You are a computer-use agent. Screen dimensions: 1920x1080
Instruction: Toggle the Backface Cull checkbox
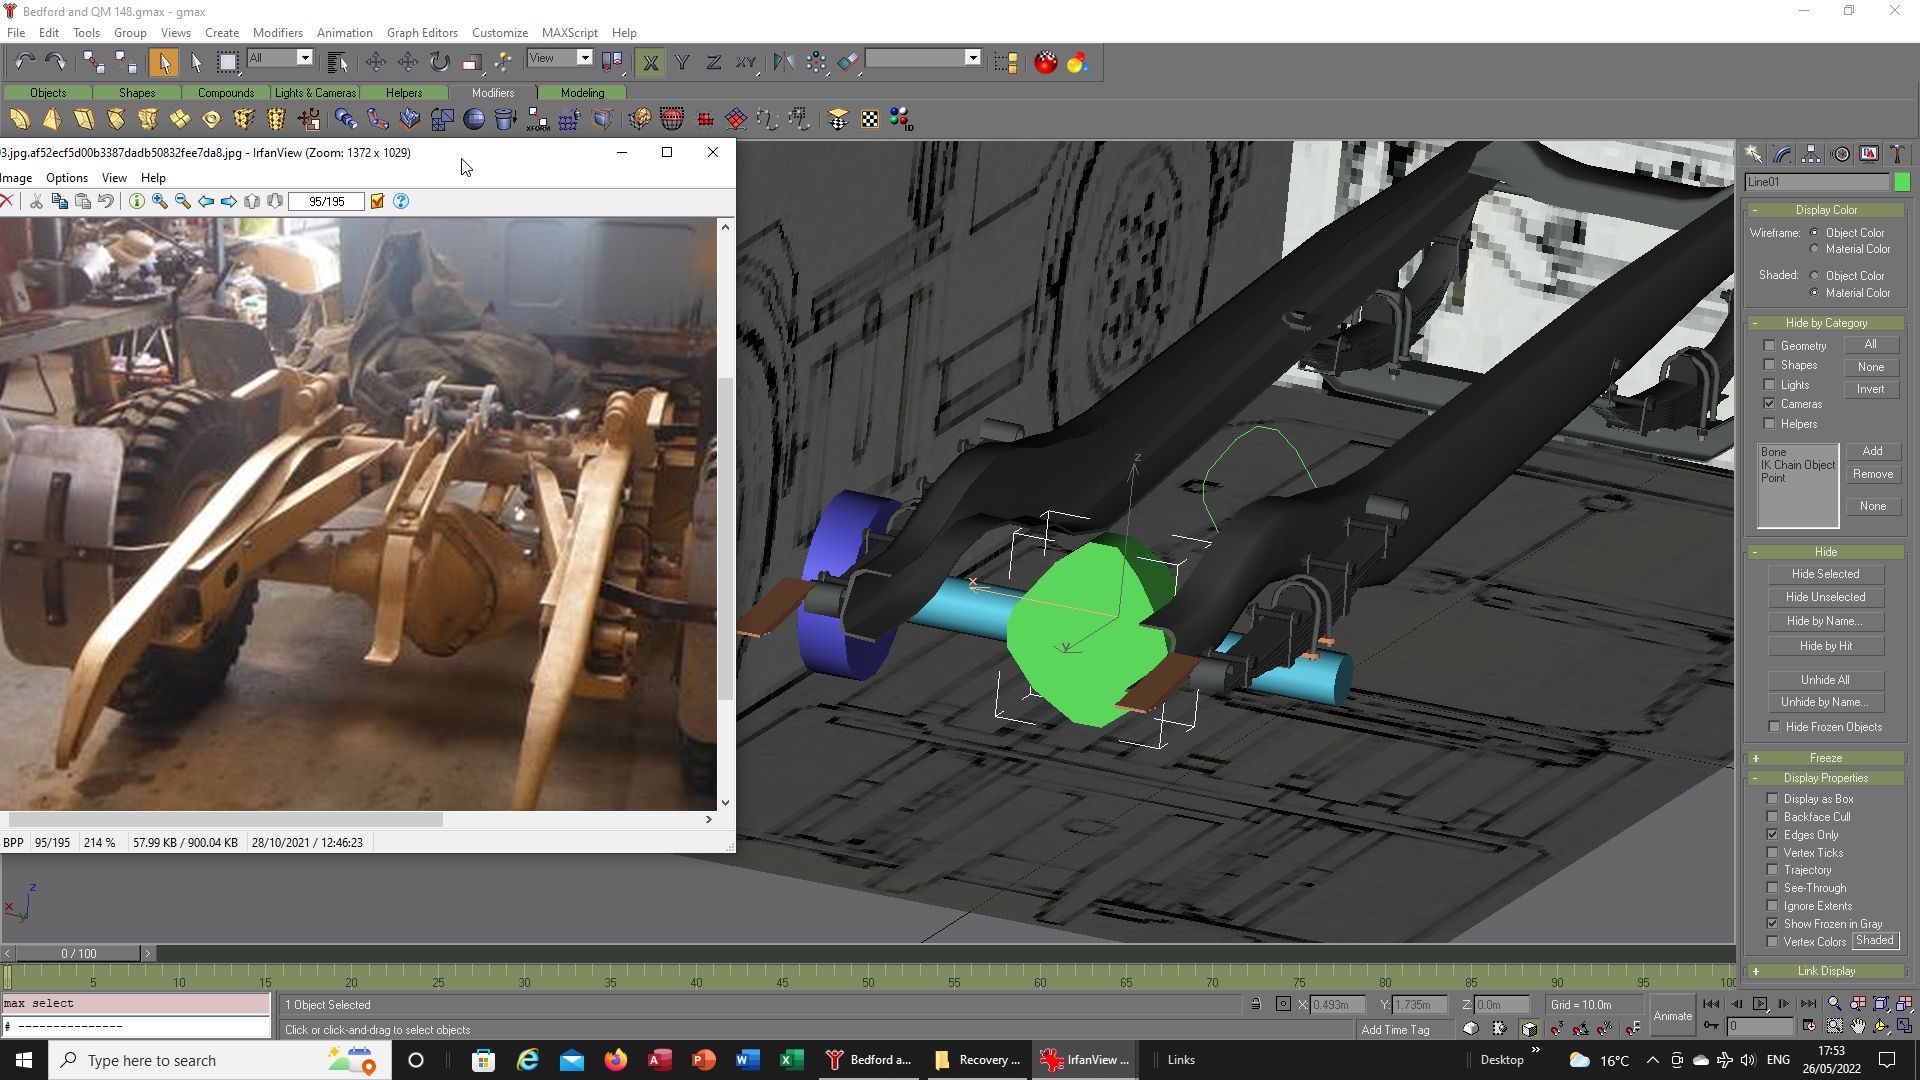click(x=1773, y=817)
